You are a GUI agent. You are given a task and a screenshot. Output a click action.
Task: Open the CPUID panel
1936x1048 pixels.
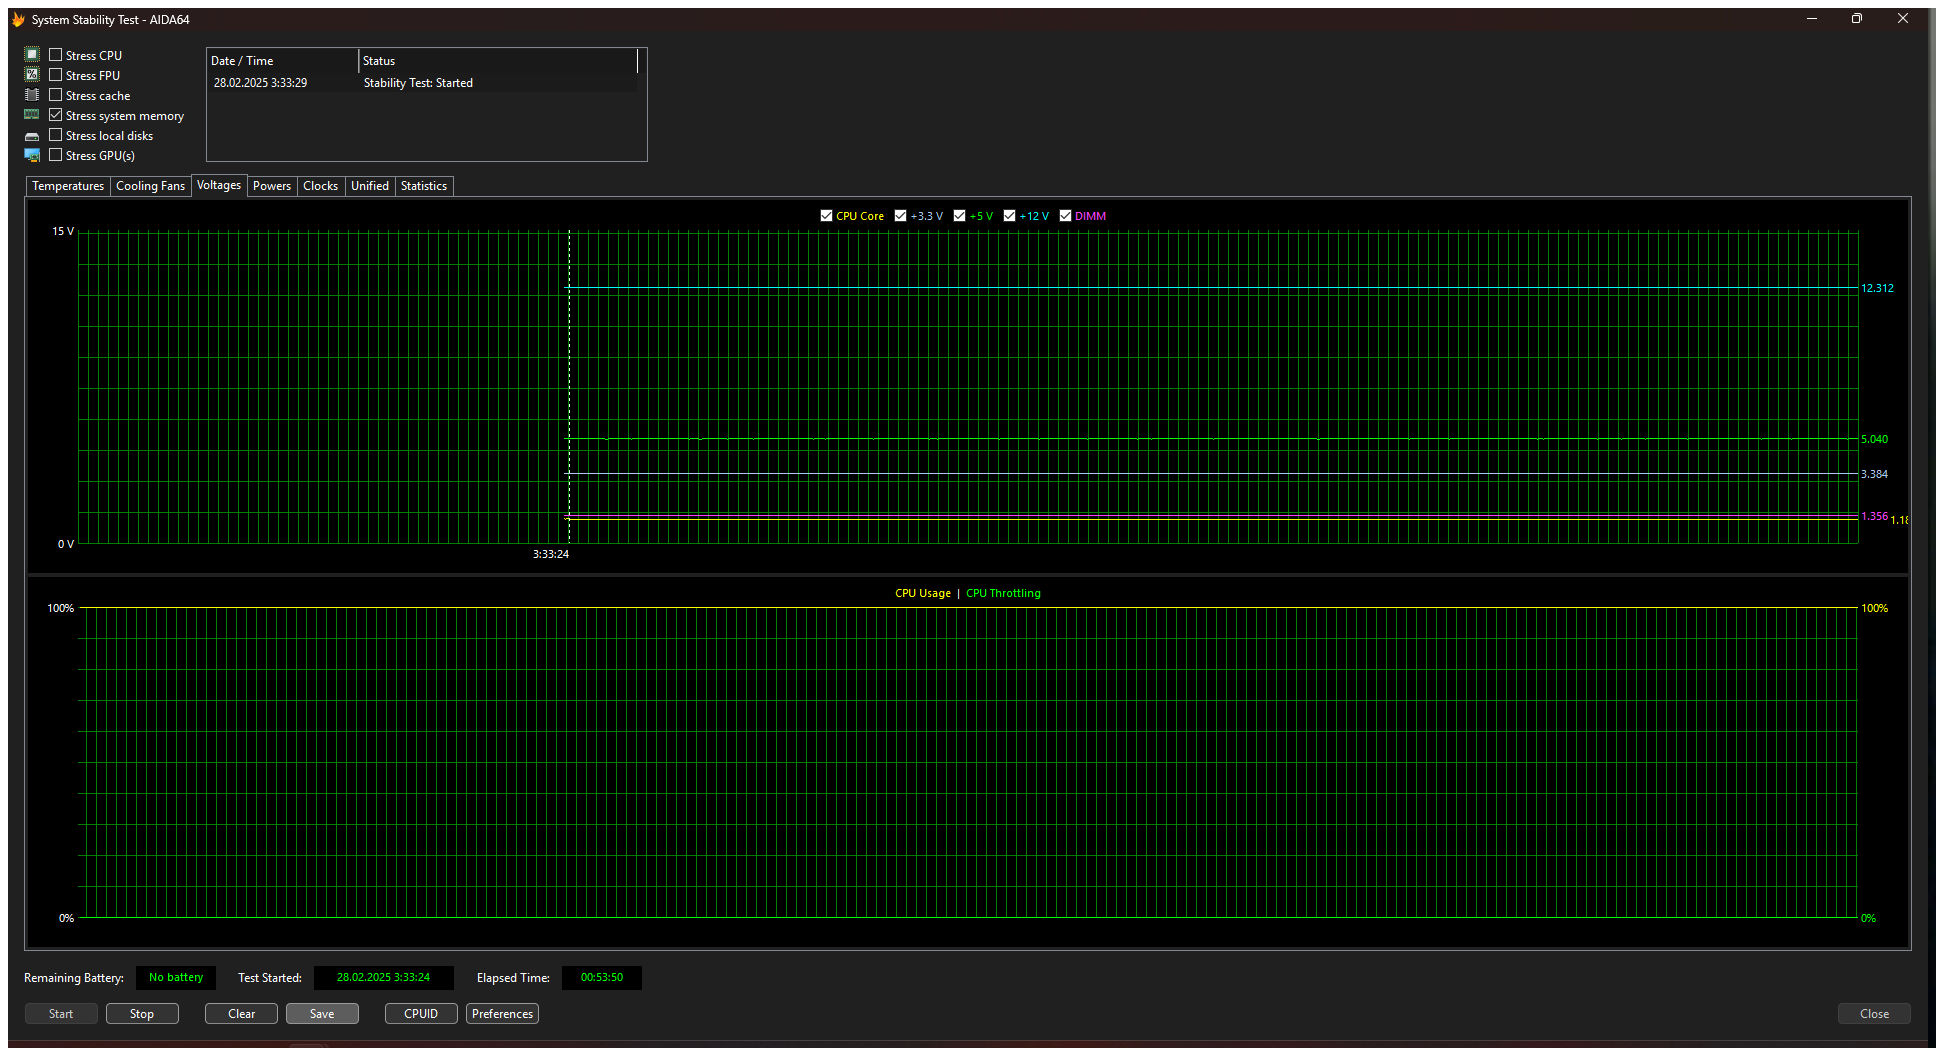tap(421, 1014)
